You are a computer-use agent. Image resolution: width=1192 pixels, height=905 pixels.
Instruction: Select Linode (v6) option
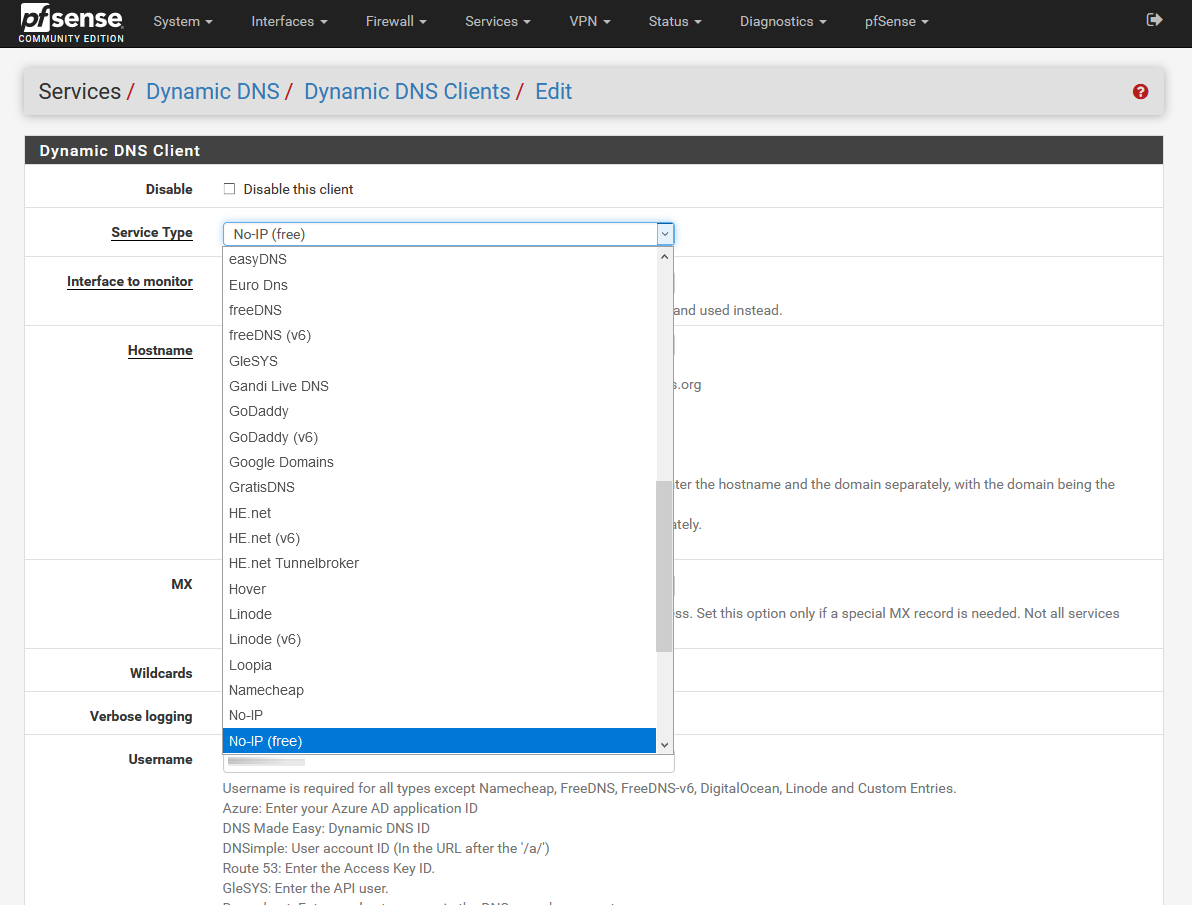click(439, 640)
